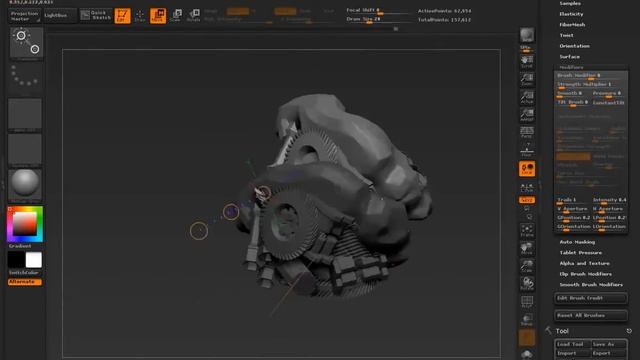Click the L.Sym icon

(x=527, y=187)
